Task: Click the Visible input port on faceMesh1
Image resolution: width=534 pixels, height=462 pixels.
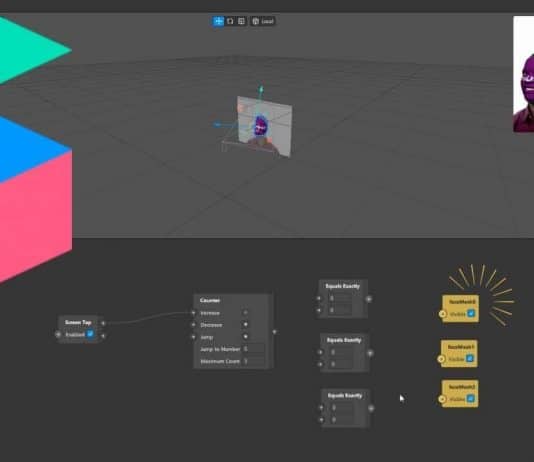Action: [x=441, y=359]
